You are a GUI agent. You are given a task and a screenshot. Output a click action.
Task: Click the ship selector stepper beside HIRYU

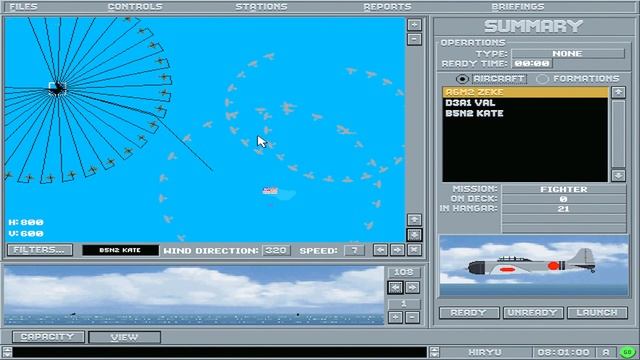coord(434,352)
